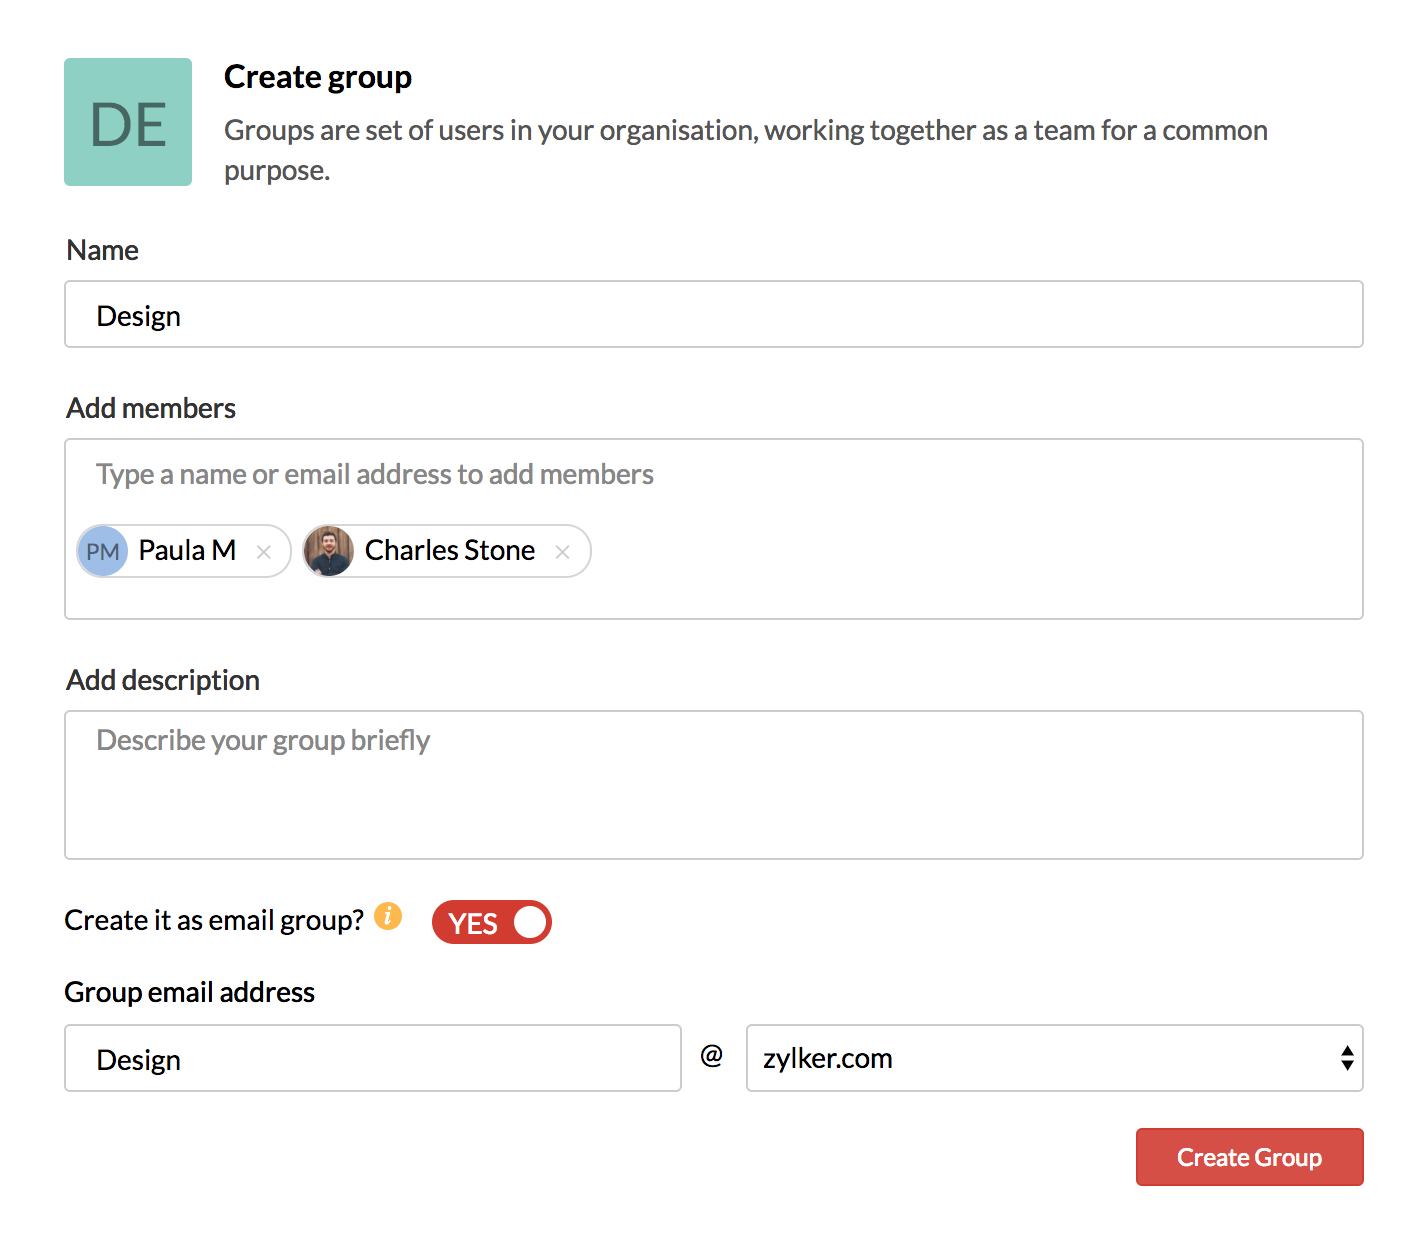Focus the Name field containing Design
This screenshot has height=1250, width=1414.
coord(713,315)
